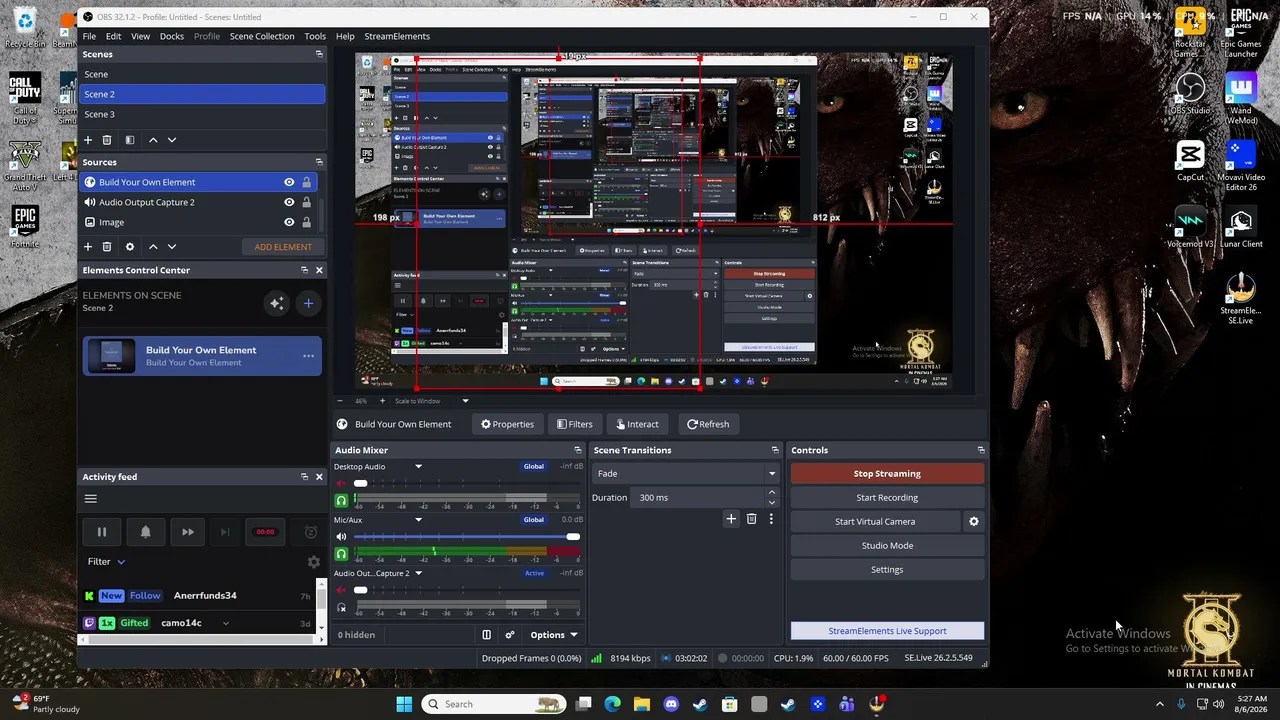Open Properties for the selected source
The width and height of the screenshot is (1280, 720).
coord(507,424)
